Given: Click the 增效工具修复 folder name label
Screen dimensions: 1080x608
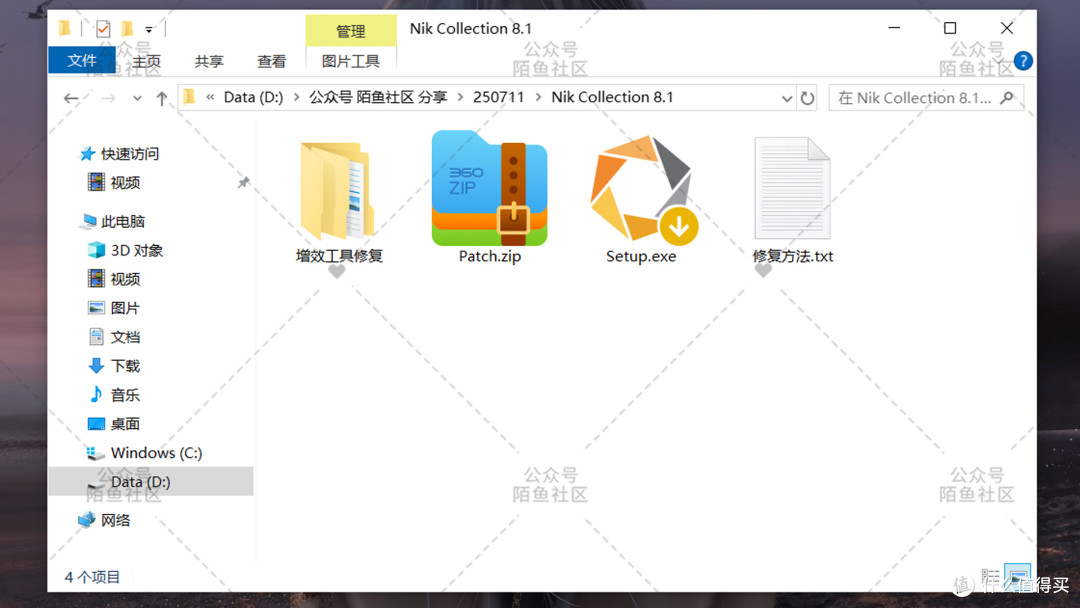Looking at the screenshot, I should click(x=339, y=256).
